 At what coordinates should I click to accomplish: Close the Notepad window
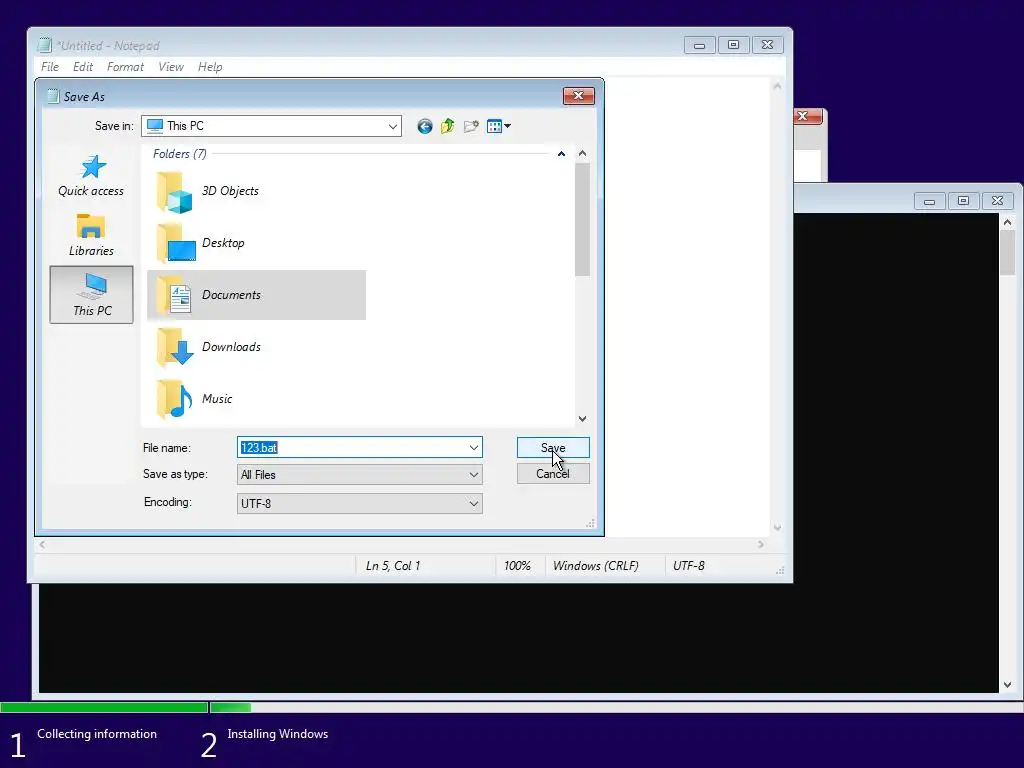click(767, 45)
